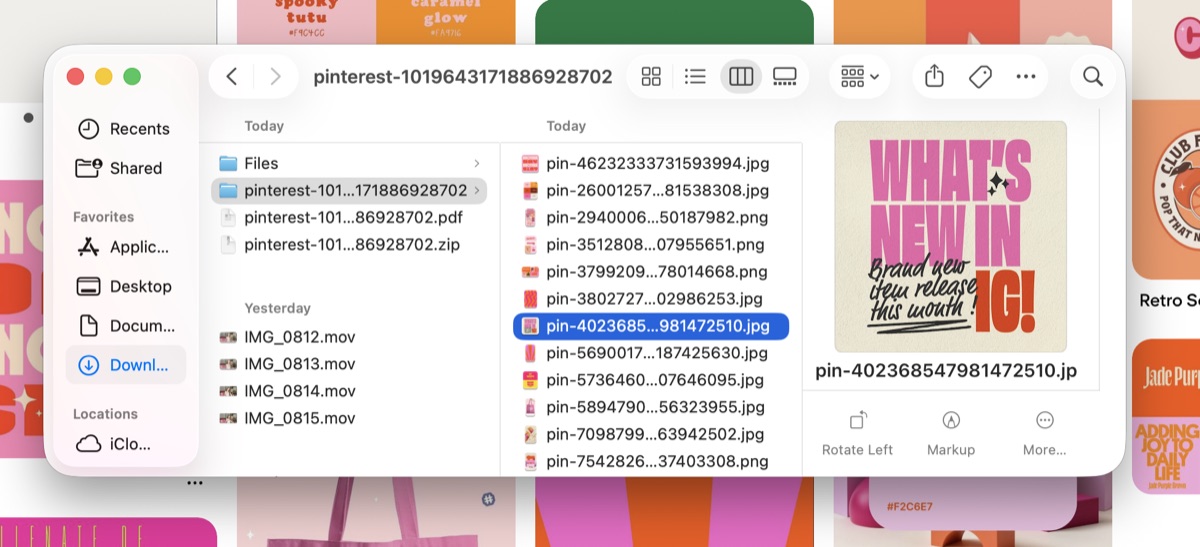Image resolution: width=1200 pixels, height=547 pixels.
Task: Click the Edit Tags toolbar icon
Action: [x=980, y=77]
